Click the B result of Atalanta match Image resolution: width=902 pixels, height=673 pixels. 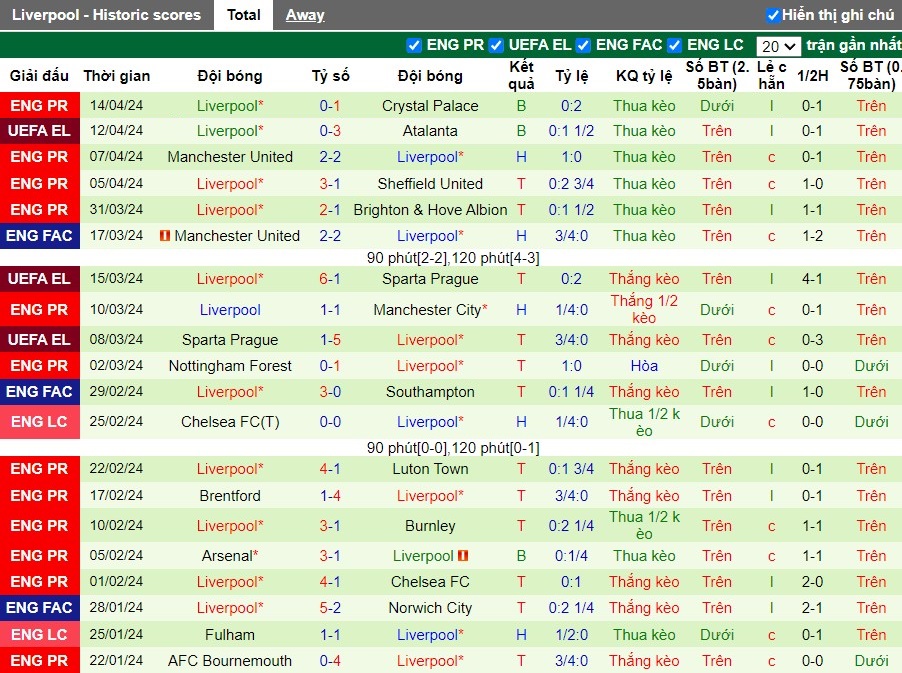[521, 131]
